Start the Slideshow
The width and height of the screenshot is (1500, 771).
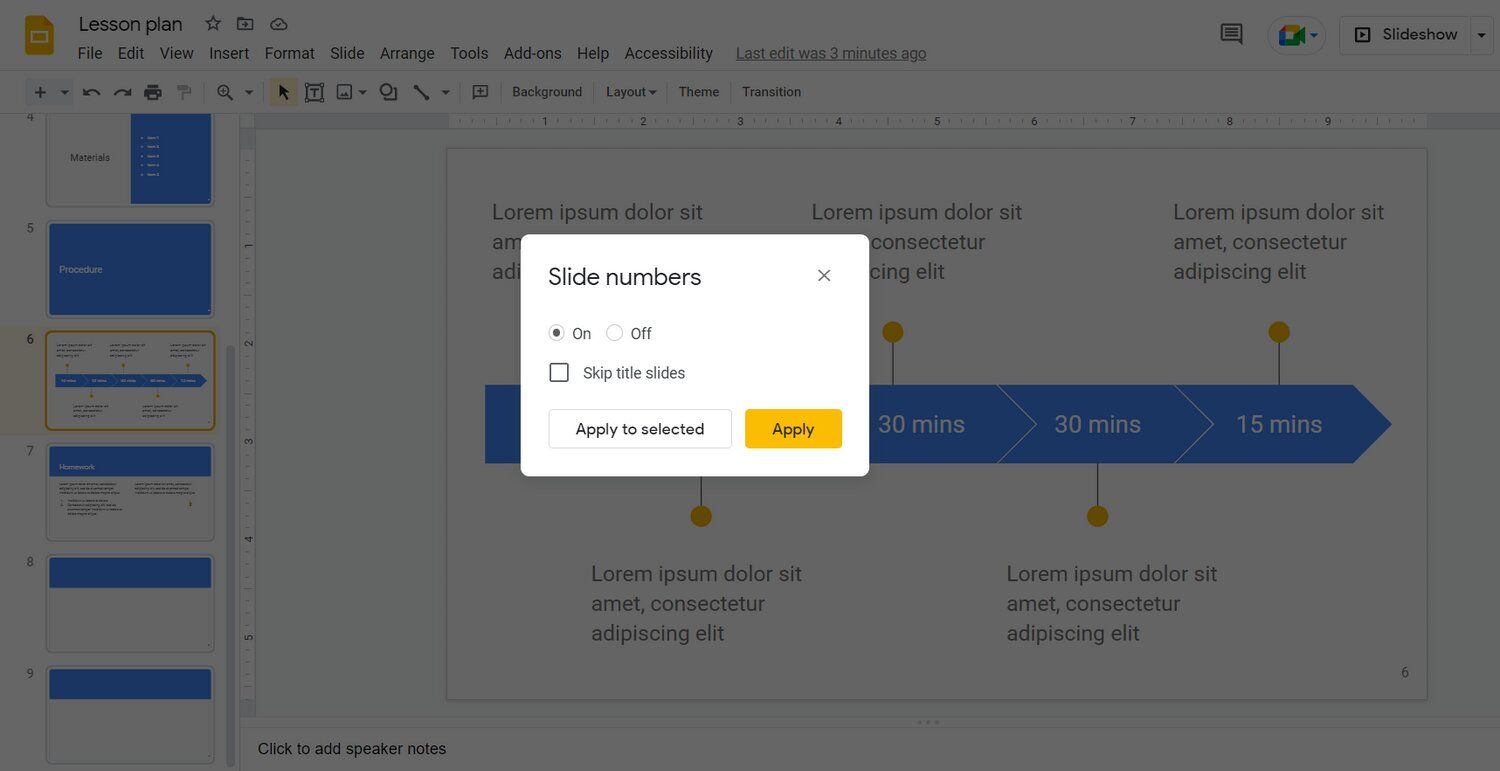coord(1405,35)
